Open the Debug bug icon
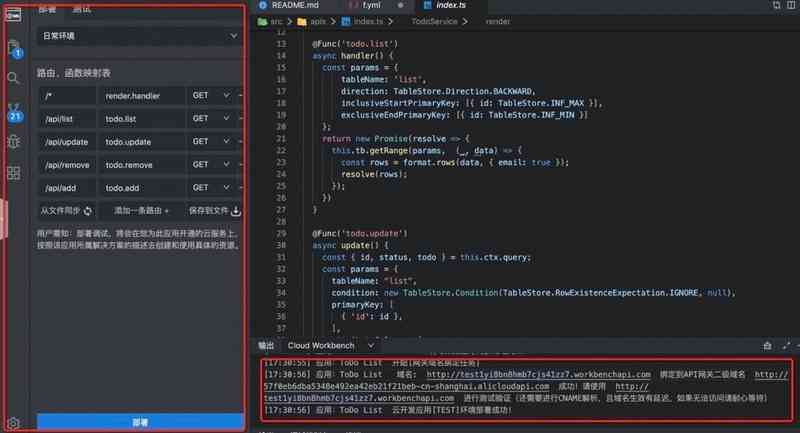Image resolution: width=800 pixels, height=433 pixels. [13, 142]
